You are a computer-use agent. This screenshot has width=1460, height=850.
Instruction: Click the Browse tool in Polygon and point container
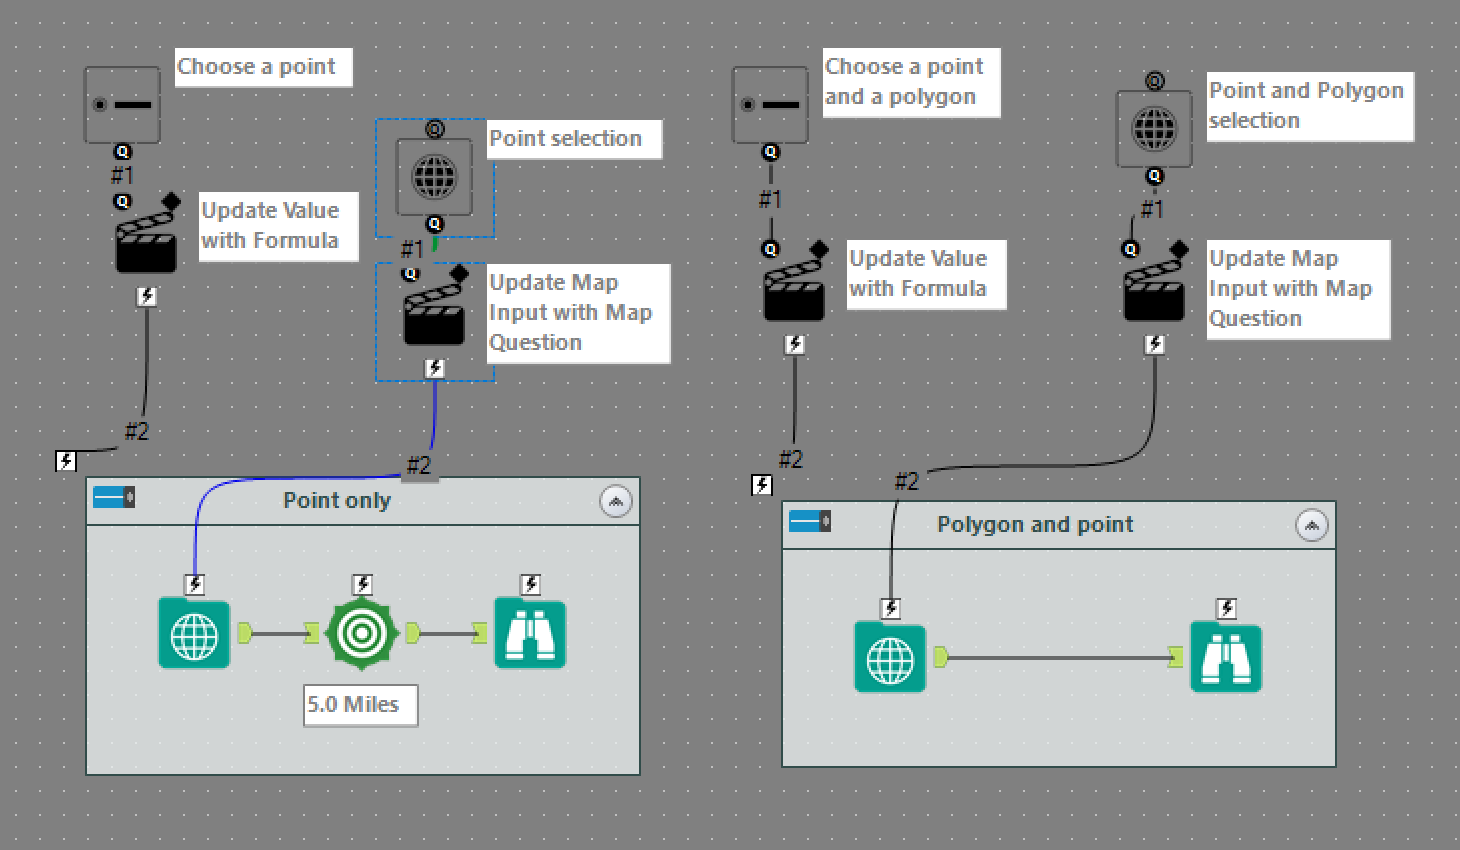point(1224,658)
